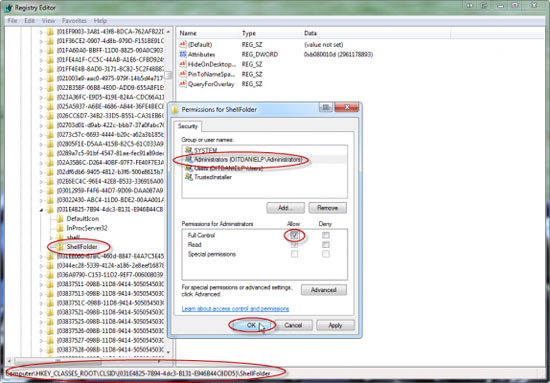The height and width of the screenshot is (383, 550).
Task: Toggle Allow for Special permissions
Action: [x=294, y=254]
